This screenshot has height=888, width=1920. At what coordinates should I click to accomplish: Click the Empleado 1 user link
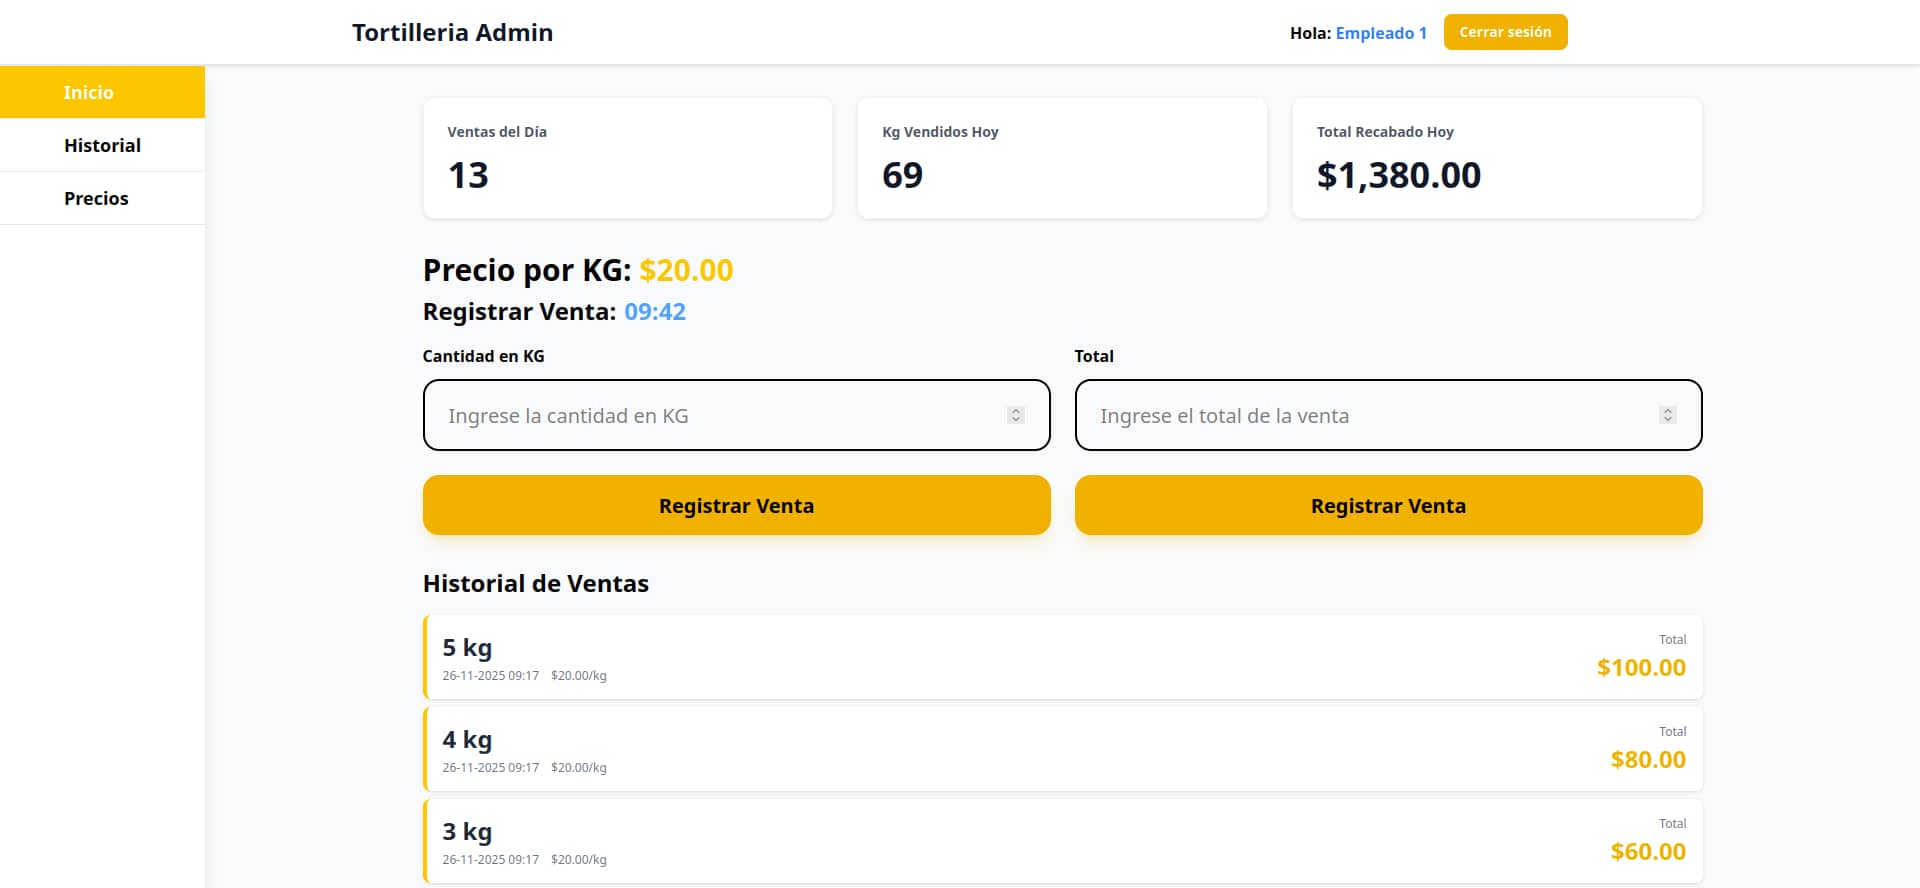click(1381, 33)
